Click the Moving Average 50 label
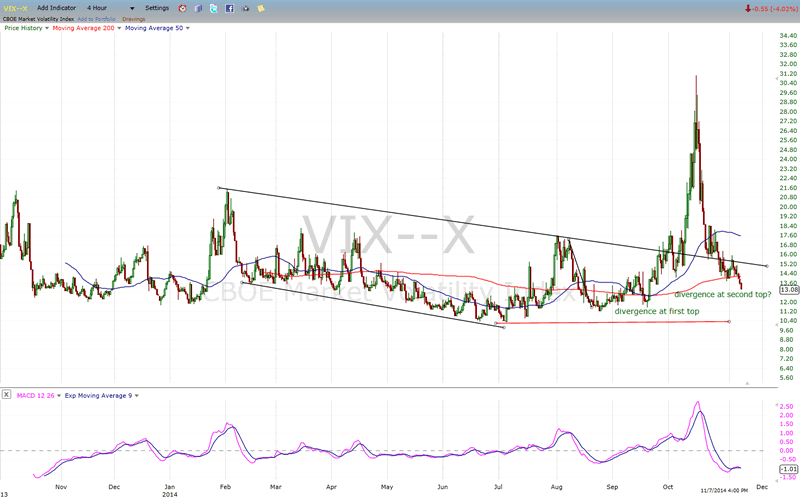The image size is (800, 498). click(x=154, y=28)
